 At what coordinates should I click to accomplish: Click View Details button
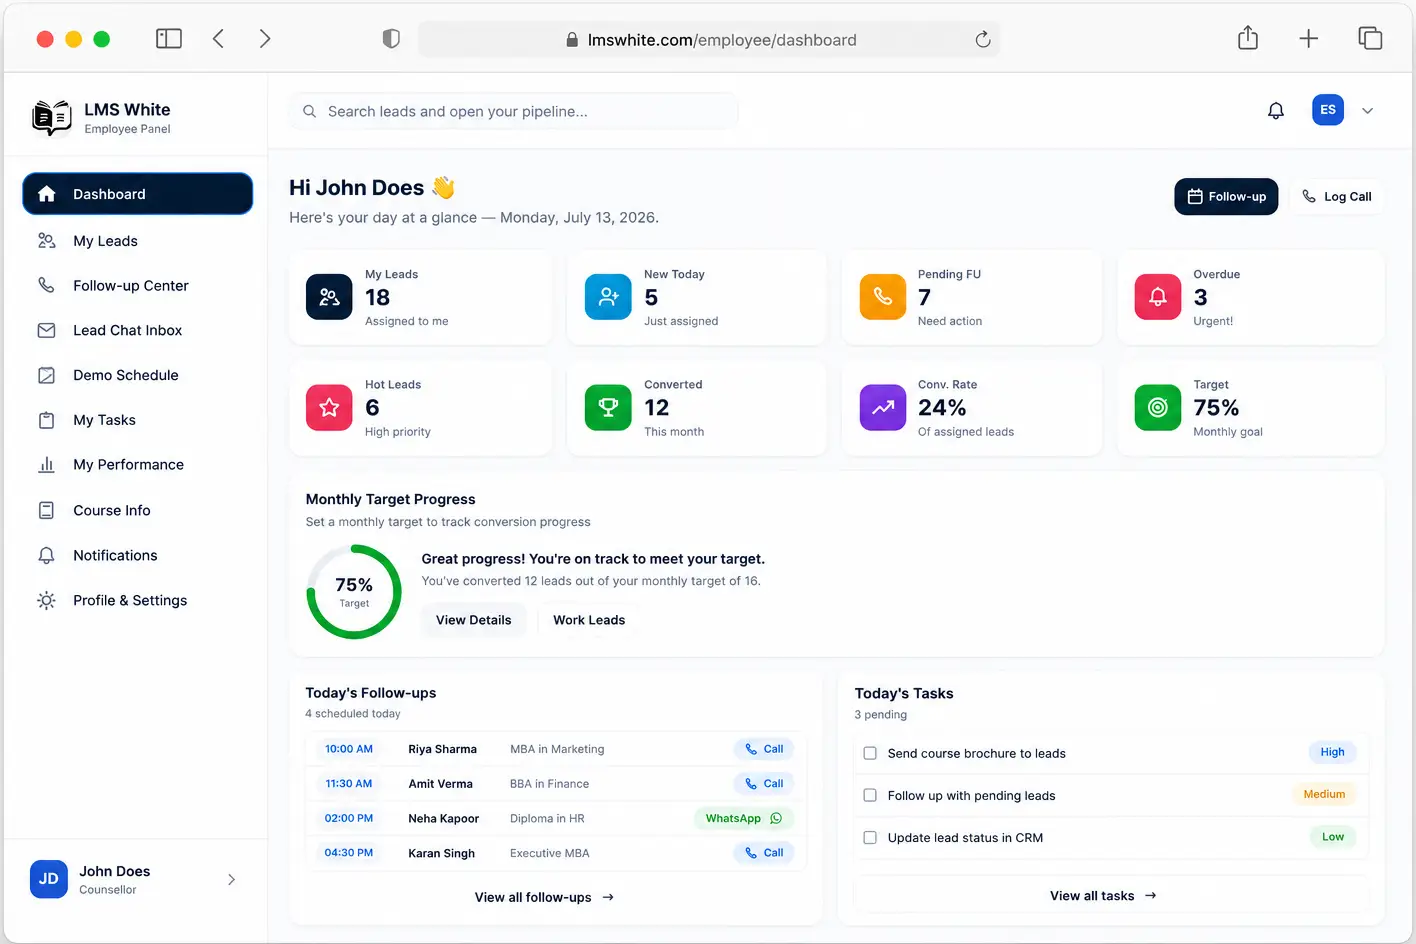[473, 620]
